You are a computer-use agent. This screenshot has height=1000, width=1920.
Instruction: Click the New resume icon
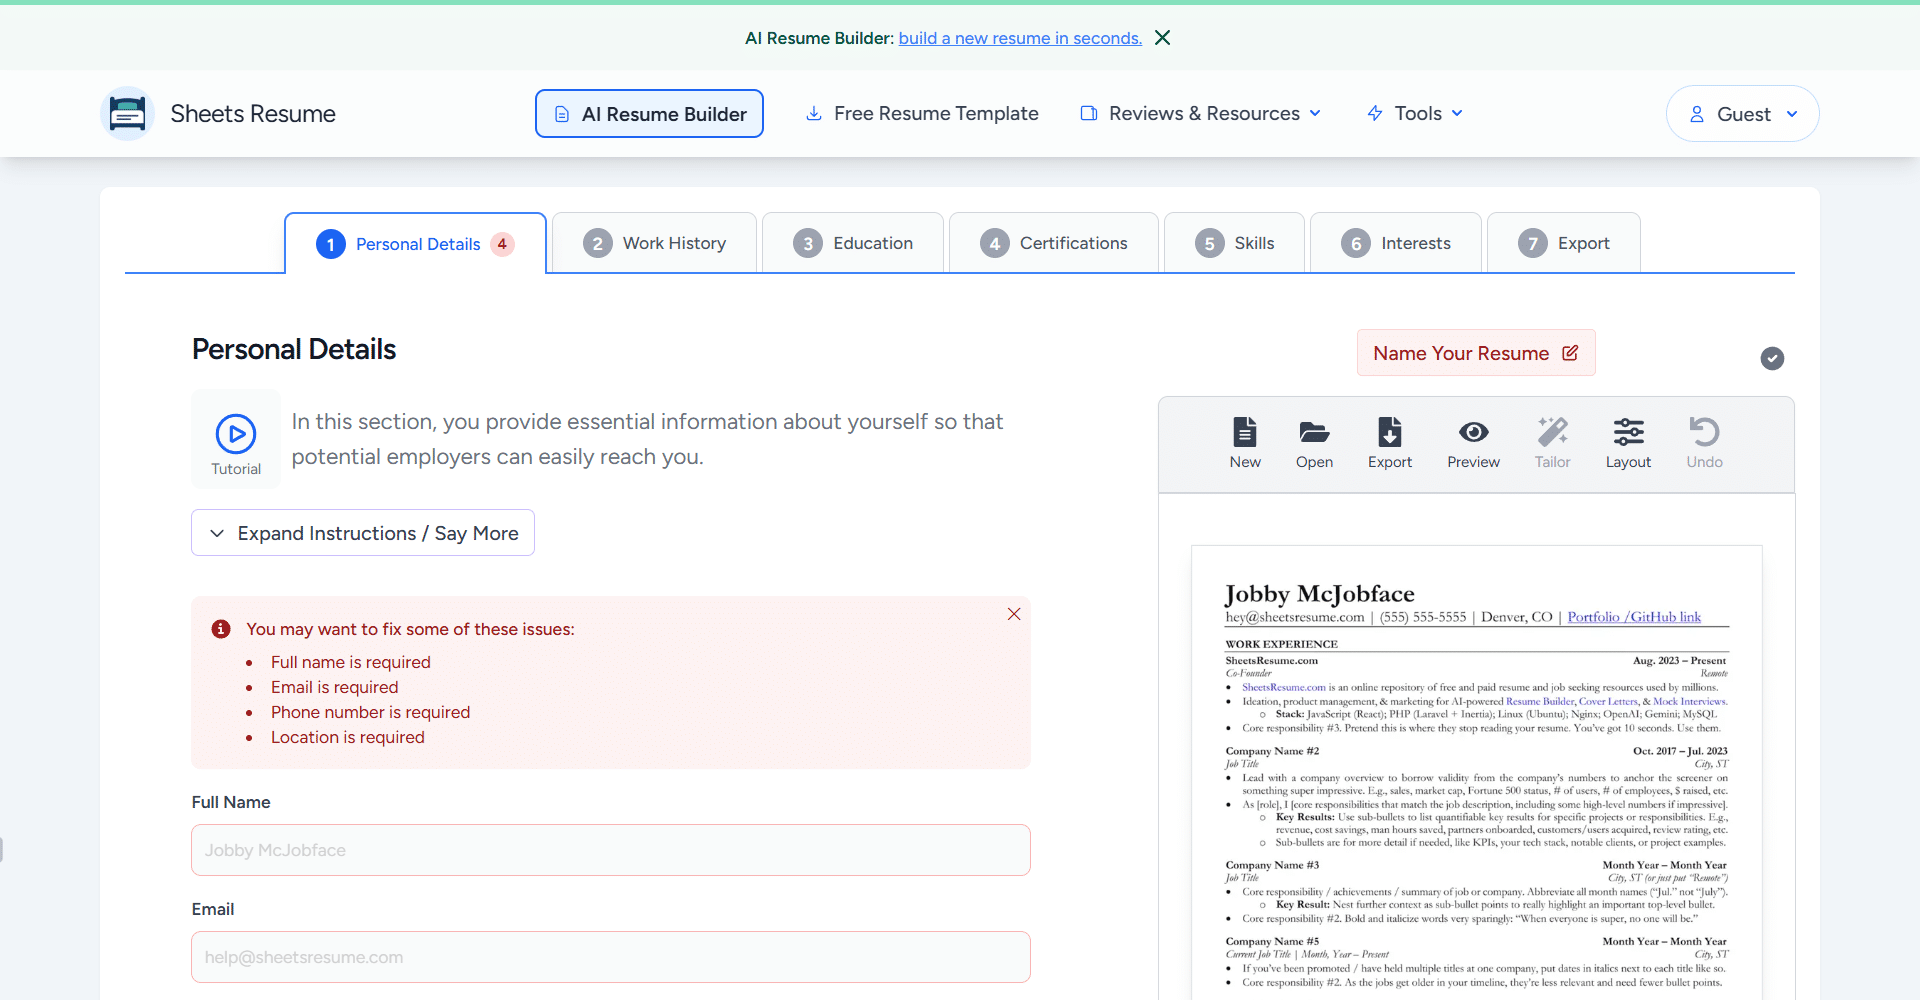[x=1244, y=434]
